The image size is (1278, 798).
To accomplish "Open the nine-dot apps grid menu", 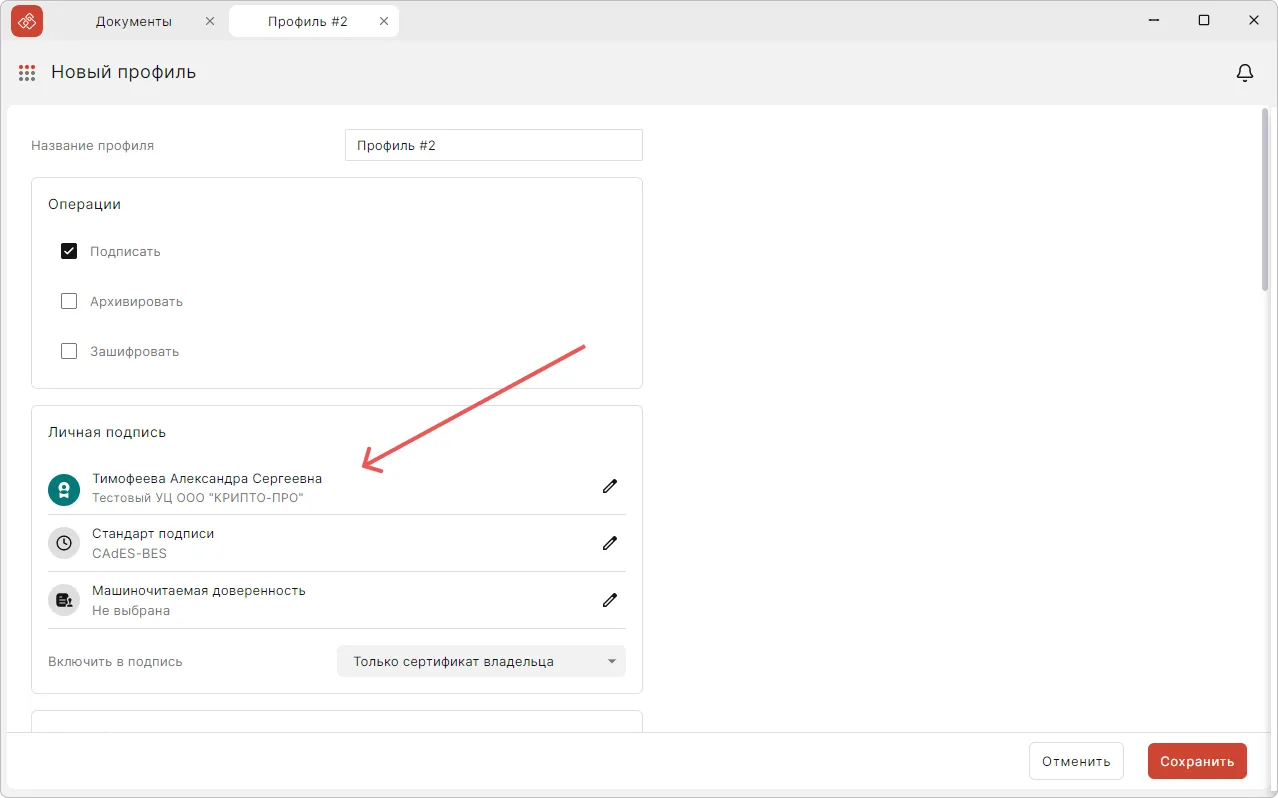I will coord(27,73).
